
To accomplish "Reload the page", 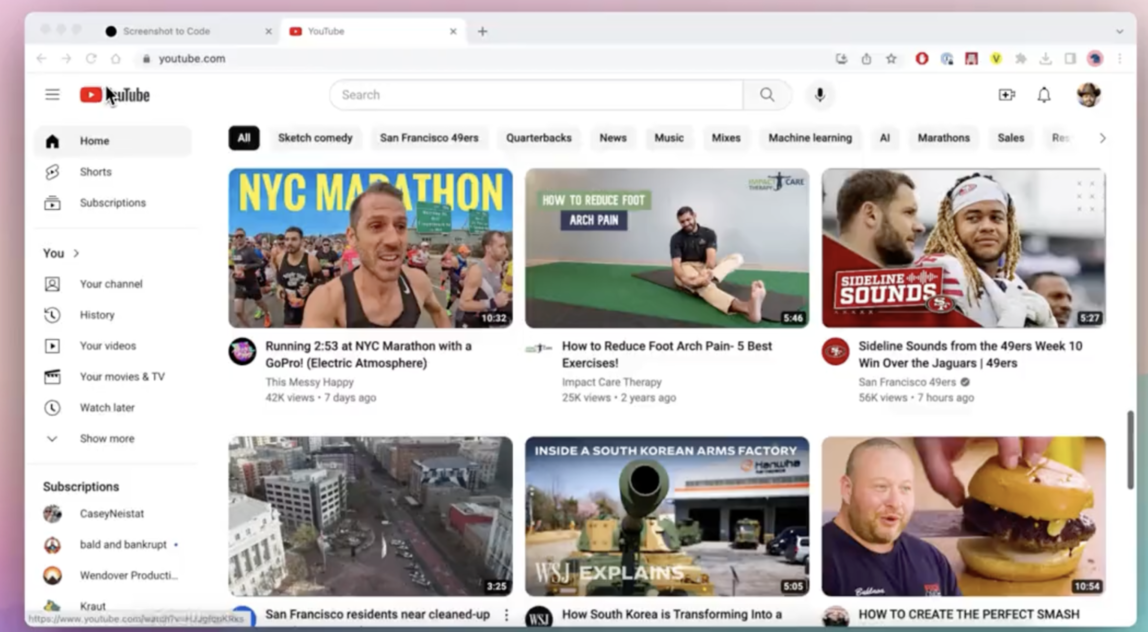I will (91, 59).
